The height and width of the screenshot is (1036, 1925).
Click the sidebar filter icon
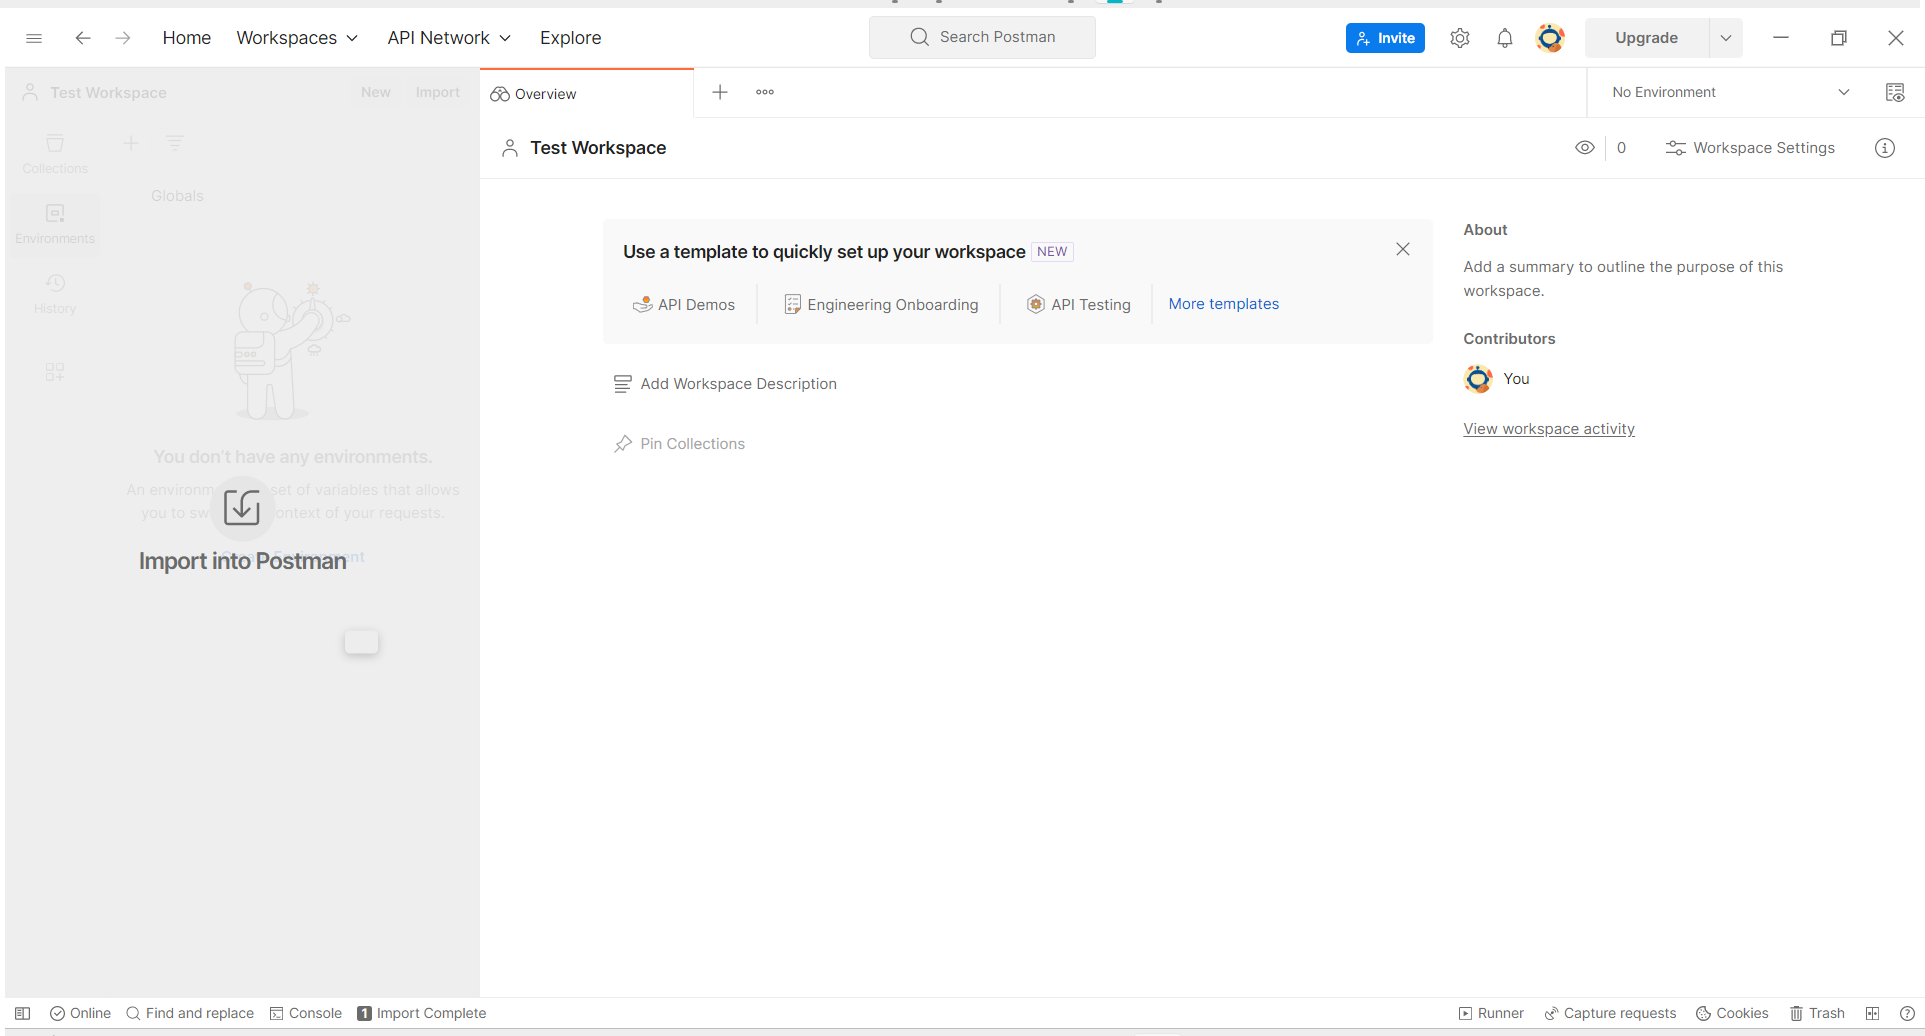(x=175, y=143)
